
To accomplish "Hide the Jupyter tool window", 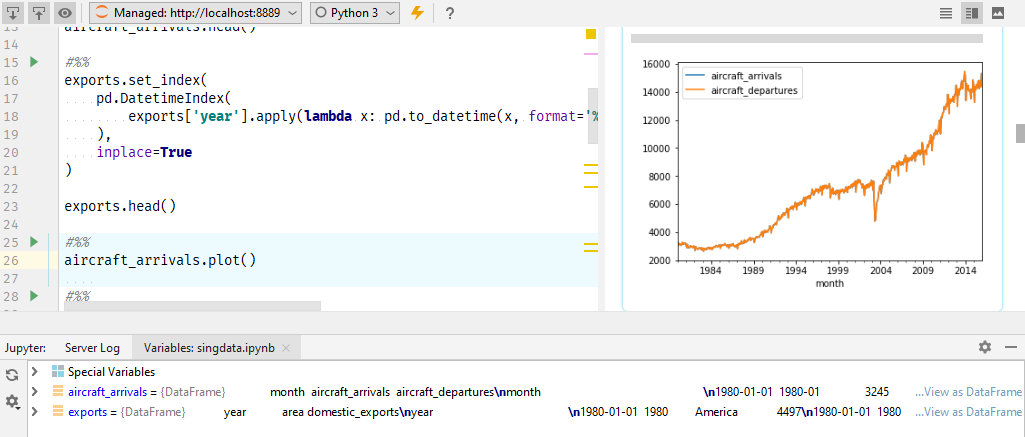I will click(x=1011, y=347).
